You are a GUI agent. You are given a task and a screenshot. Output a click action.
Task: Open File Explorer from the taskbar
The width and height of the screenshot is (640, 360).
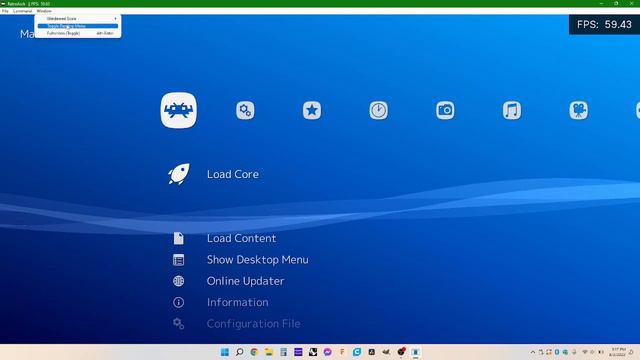pyautogui.click(x=269, y=352)
